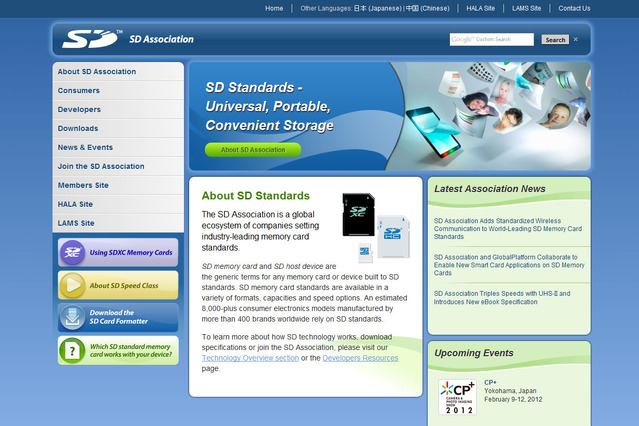This screenshot has width=639, height=426.
Task: Click the SD logo in header
Action: point(92,39)
